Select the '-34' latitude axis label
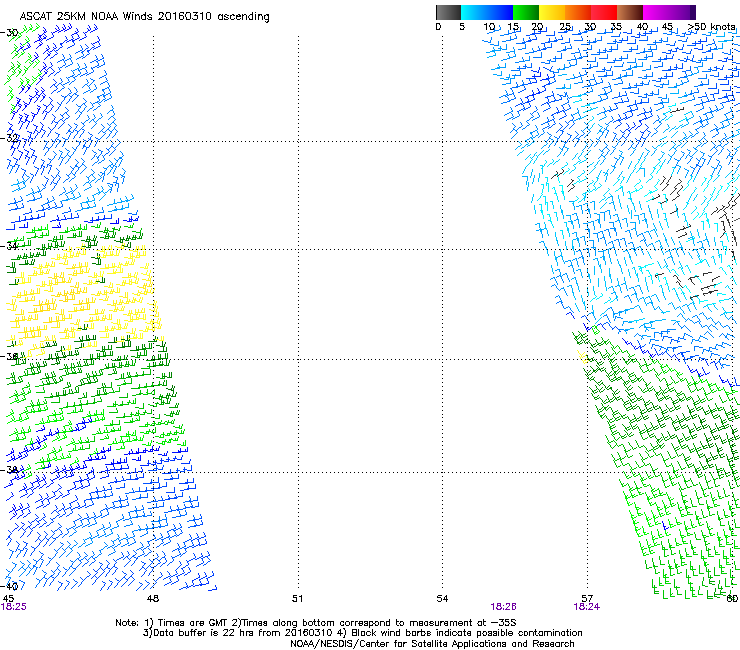 click(x=9, y=246)
